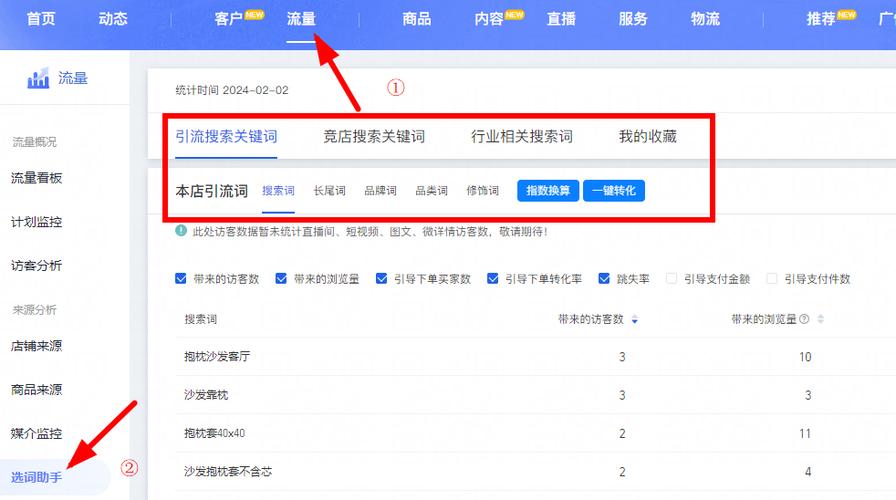Click the green info icon beside the visitor notice
This screenshot has height=500, width=896.
click(181, 231)
